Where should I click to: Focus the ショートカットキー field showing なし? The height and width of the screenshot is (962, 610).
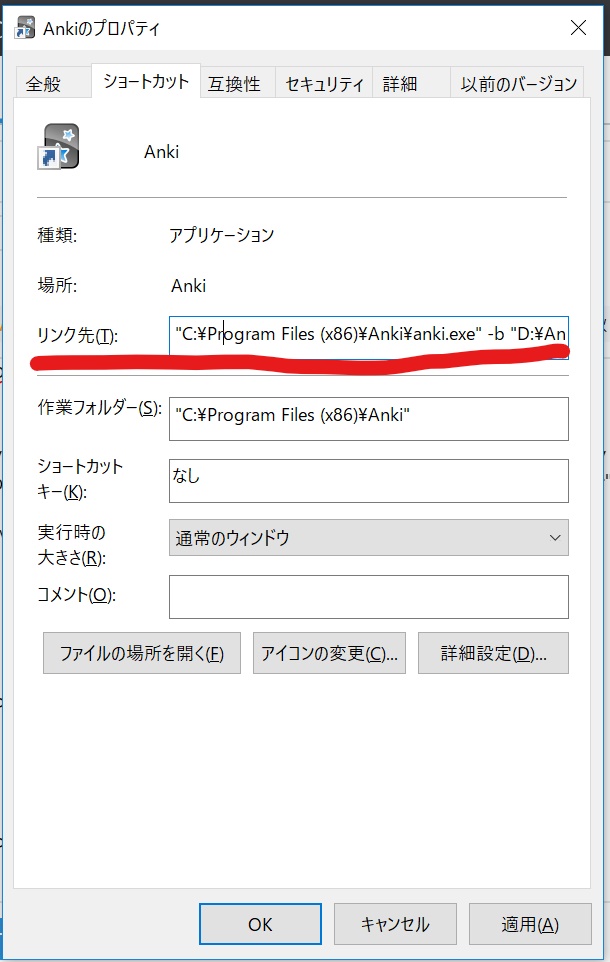pos(369,481)
